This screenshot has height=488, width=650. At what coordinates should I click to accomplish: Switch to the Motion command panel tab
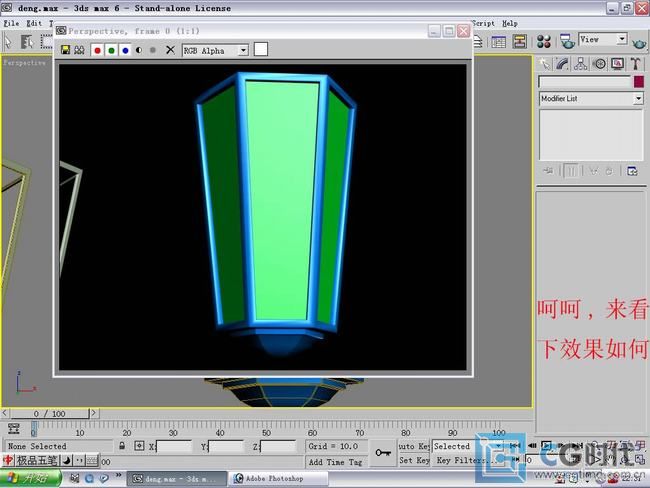click(x=599, y=64)
